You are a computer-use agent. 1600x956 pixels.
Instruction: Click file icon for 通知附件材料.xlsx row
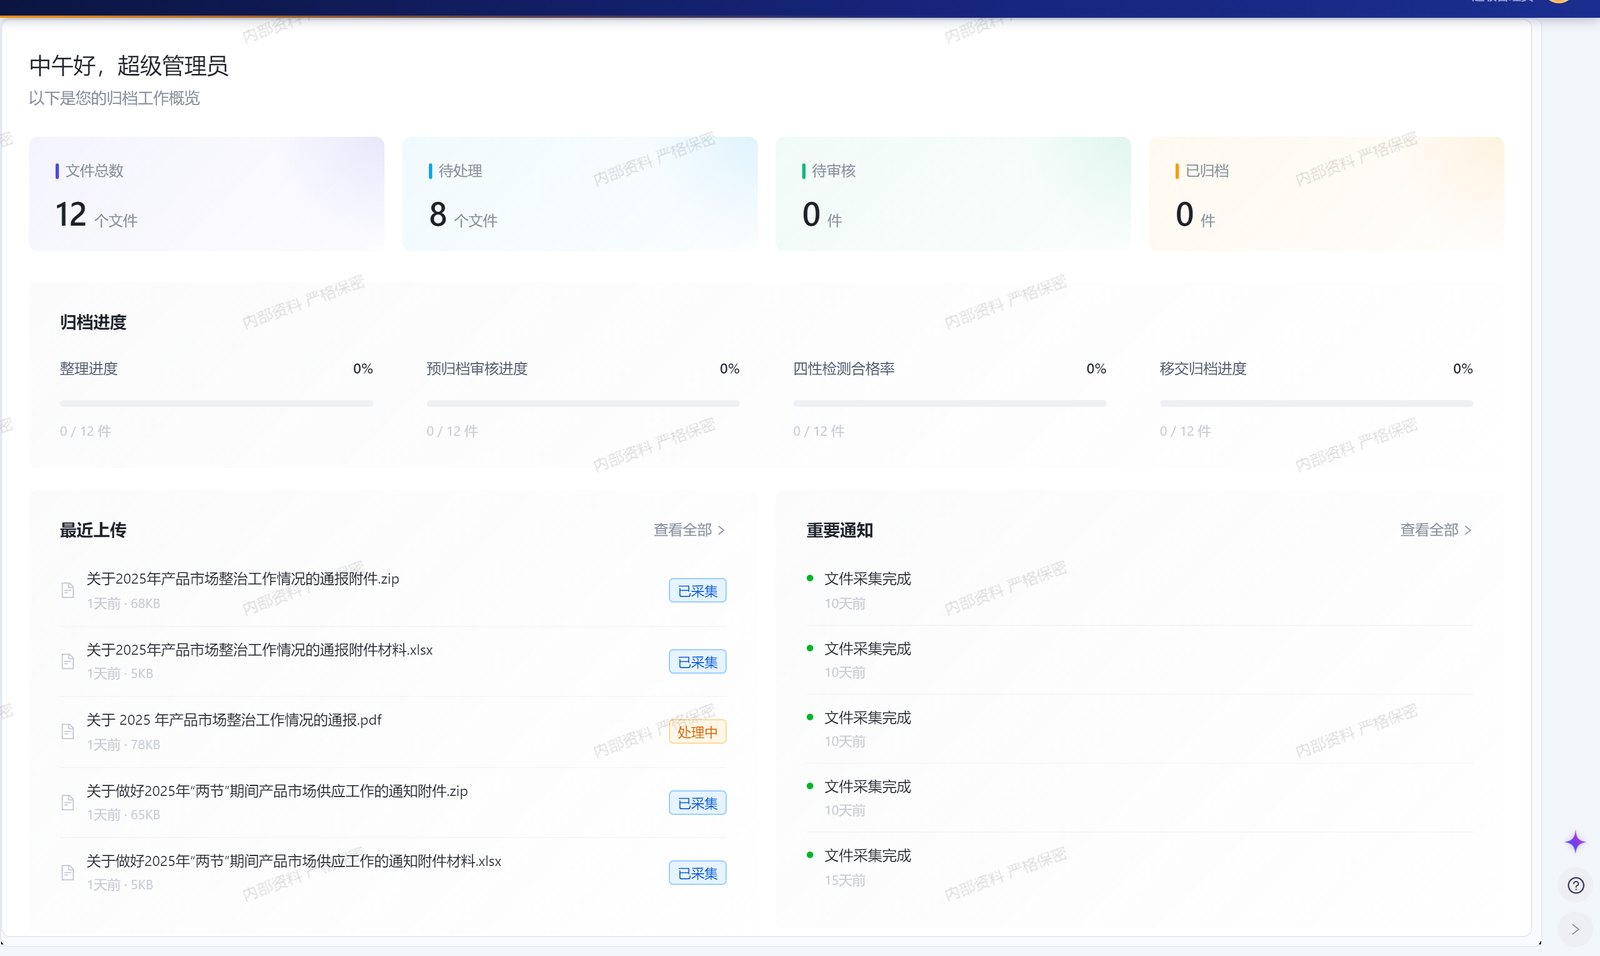click(68, 872)
